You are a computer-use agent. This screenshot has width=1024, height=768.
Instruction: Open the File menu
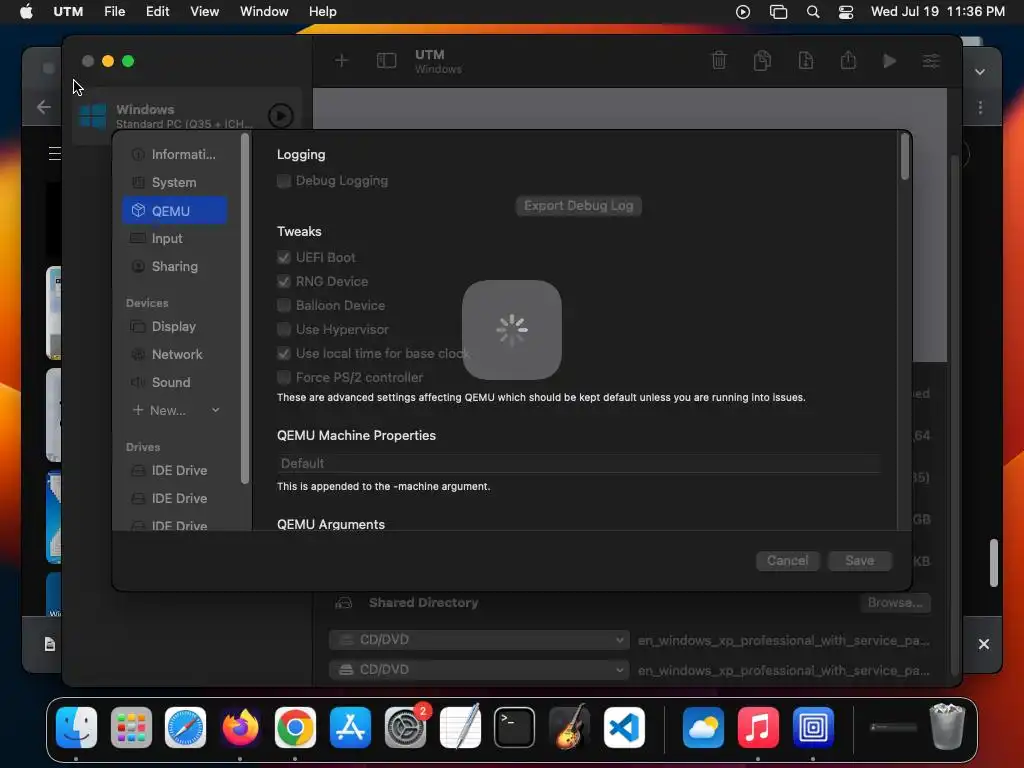coord(114,12)
